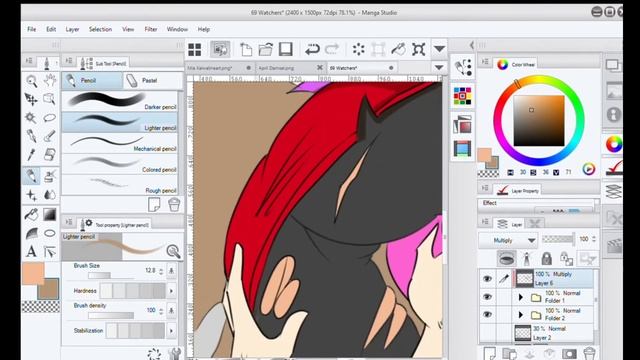The height and width of the screenshot is (360, 640).
Task: Expand Folder 2 in the layer list
Action: (x=520, y=315)
